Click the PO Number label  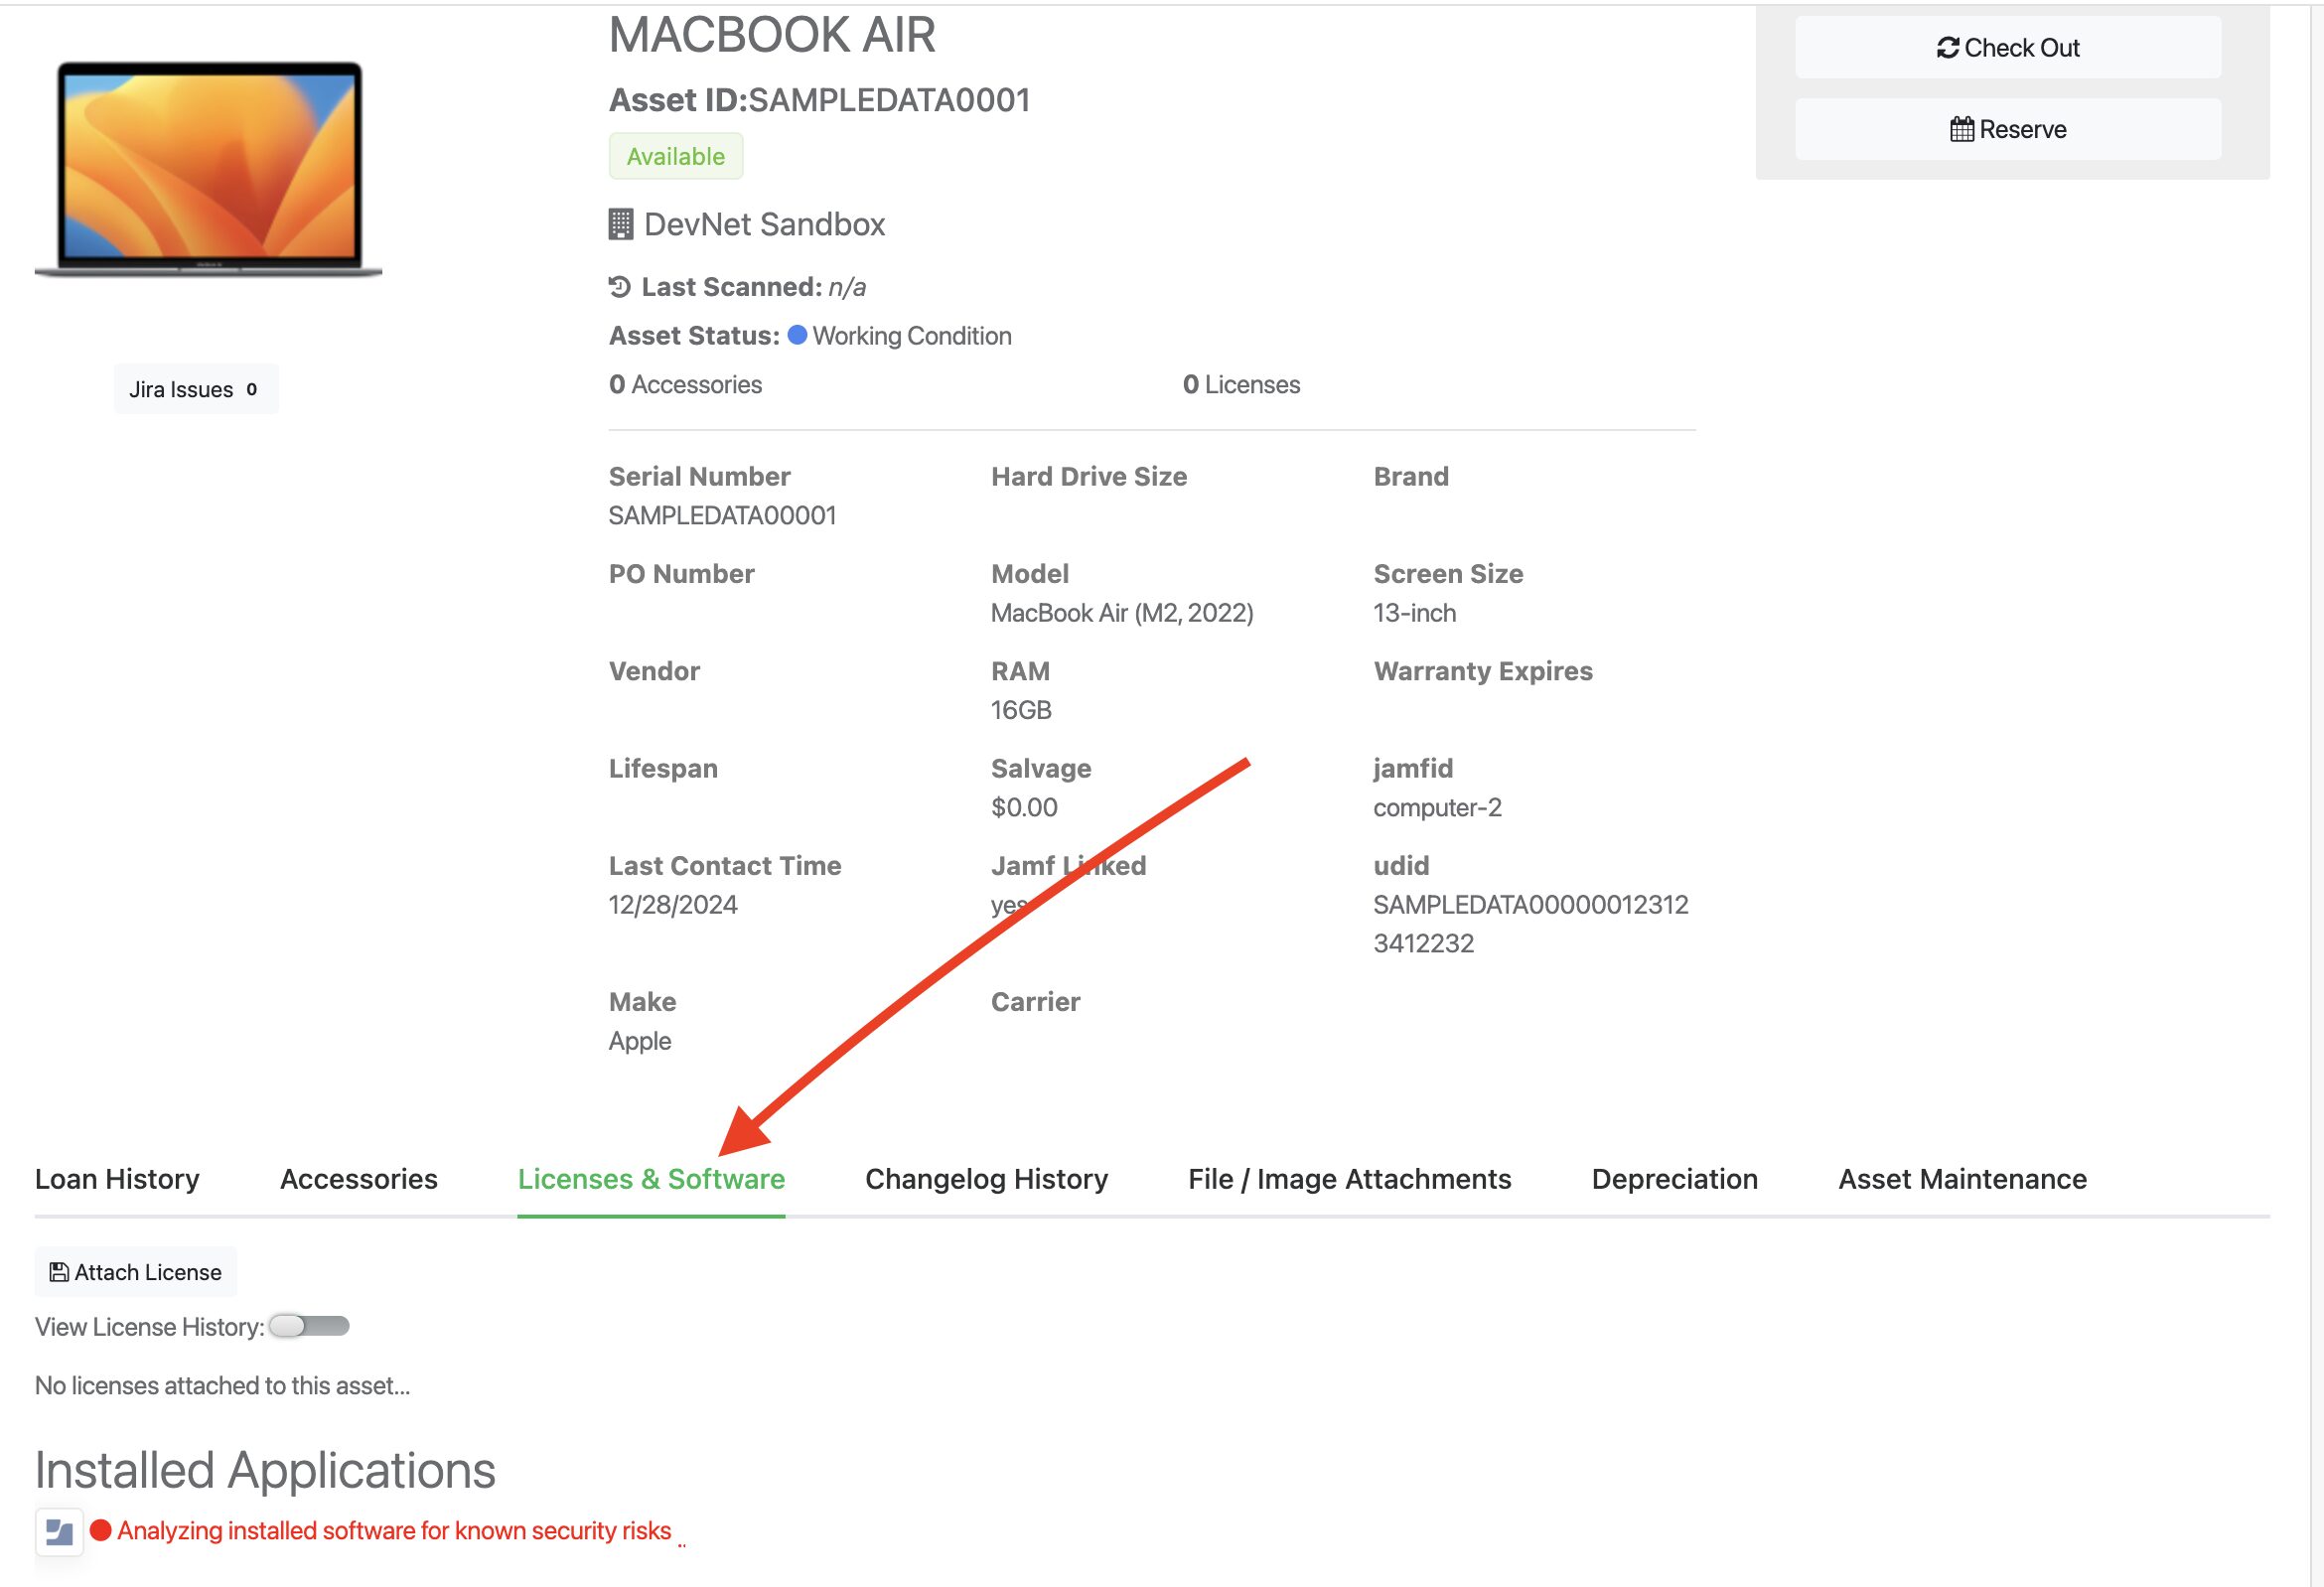click(x=681, y=573)
